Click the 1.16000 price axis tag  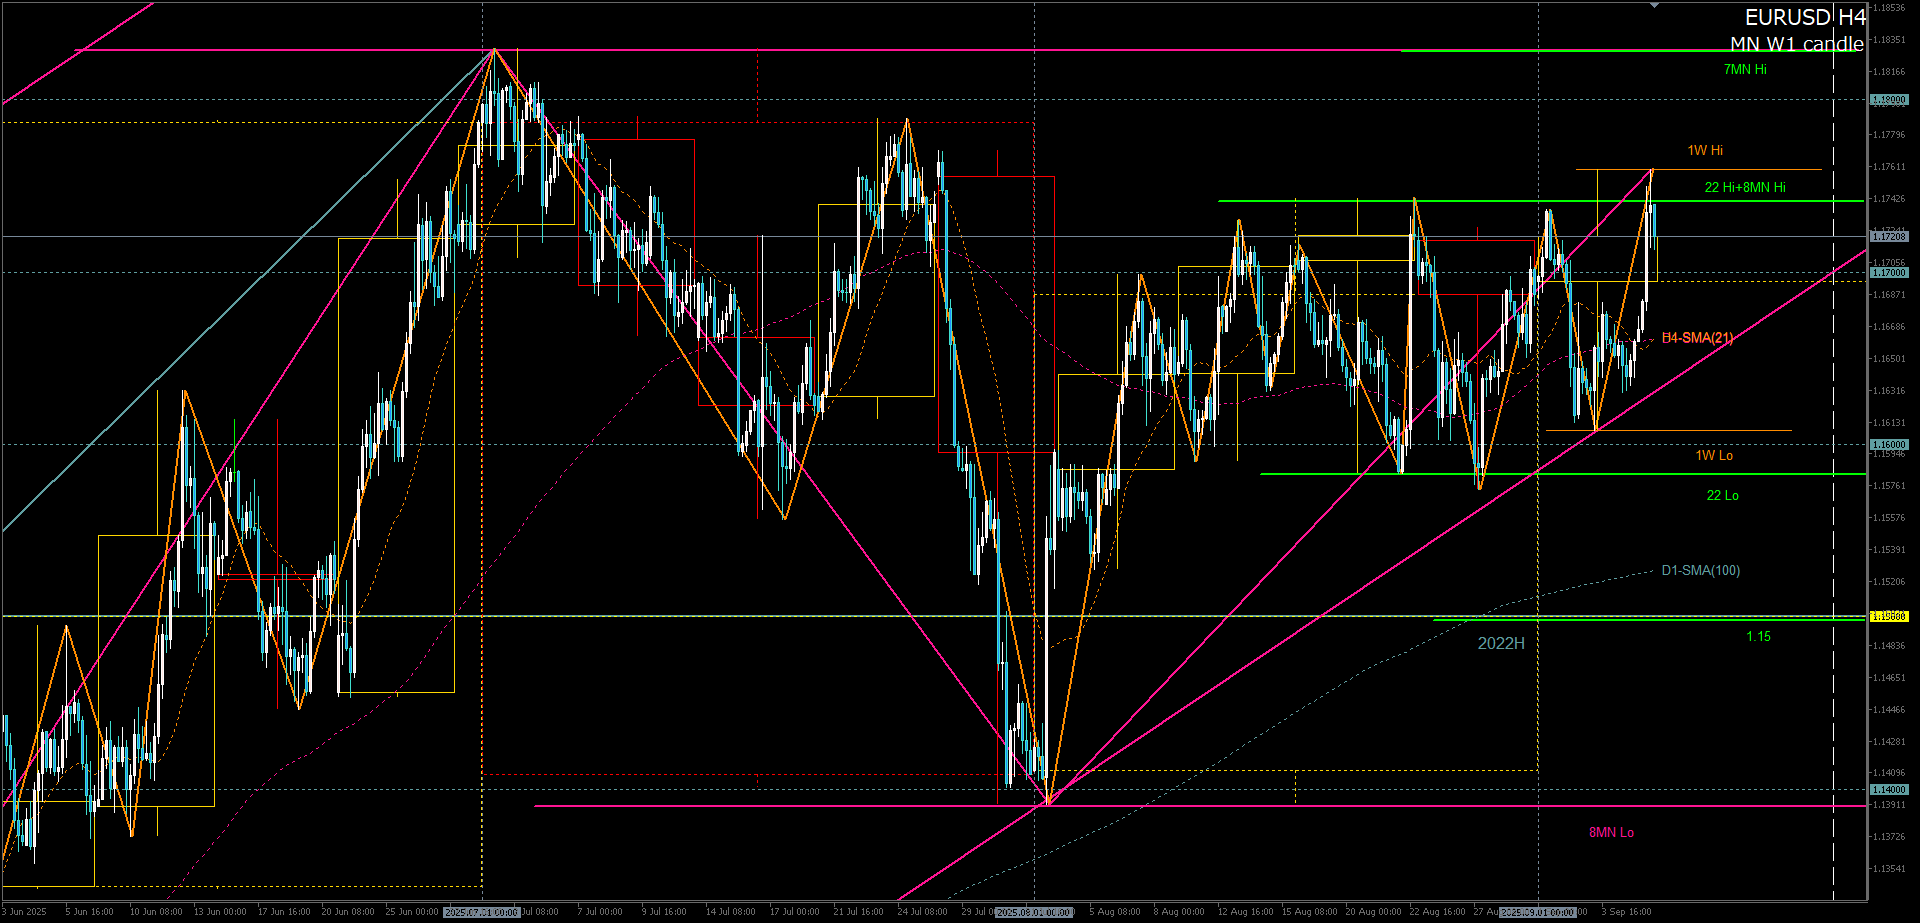pos(1889,445)
